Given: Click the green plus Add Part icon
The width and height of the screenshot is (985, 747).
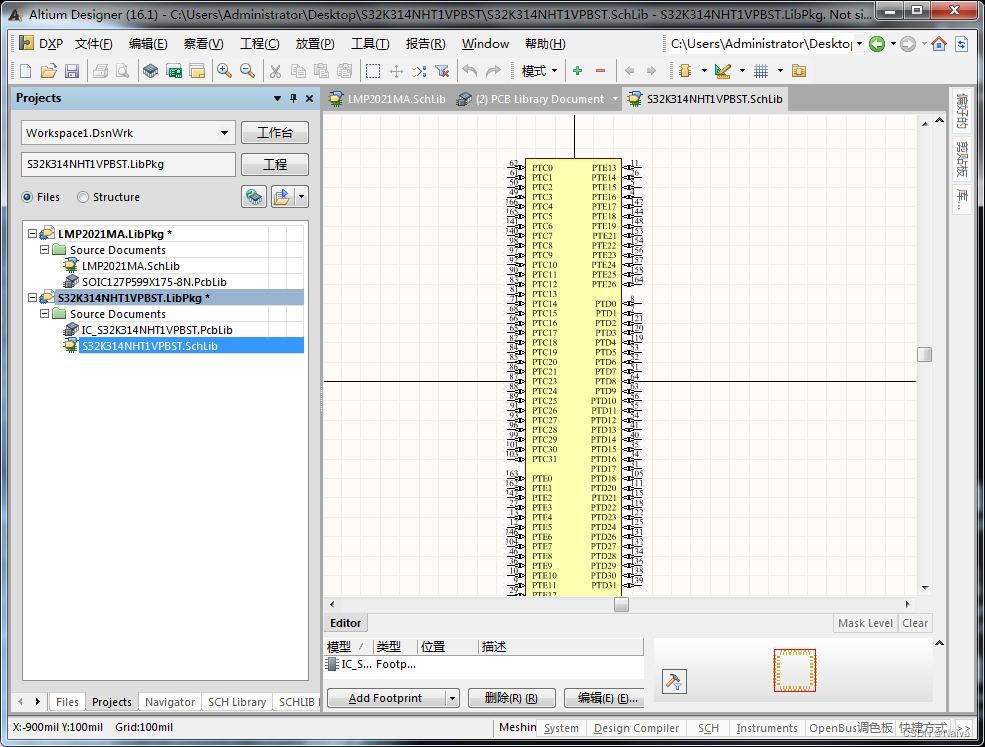Looking at the screenshot, I should tap(577, 71).
